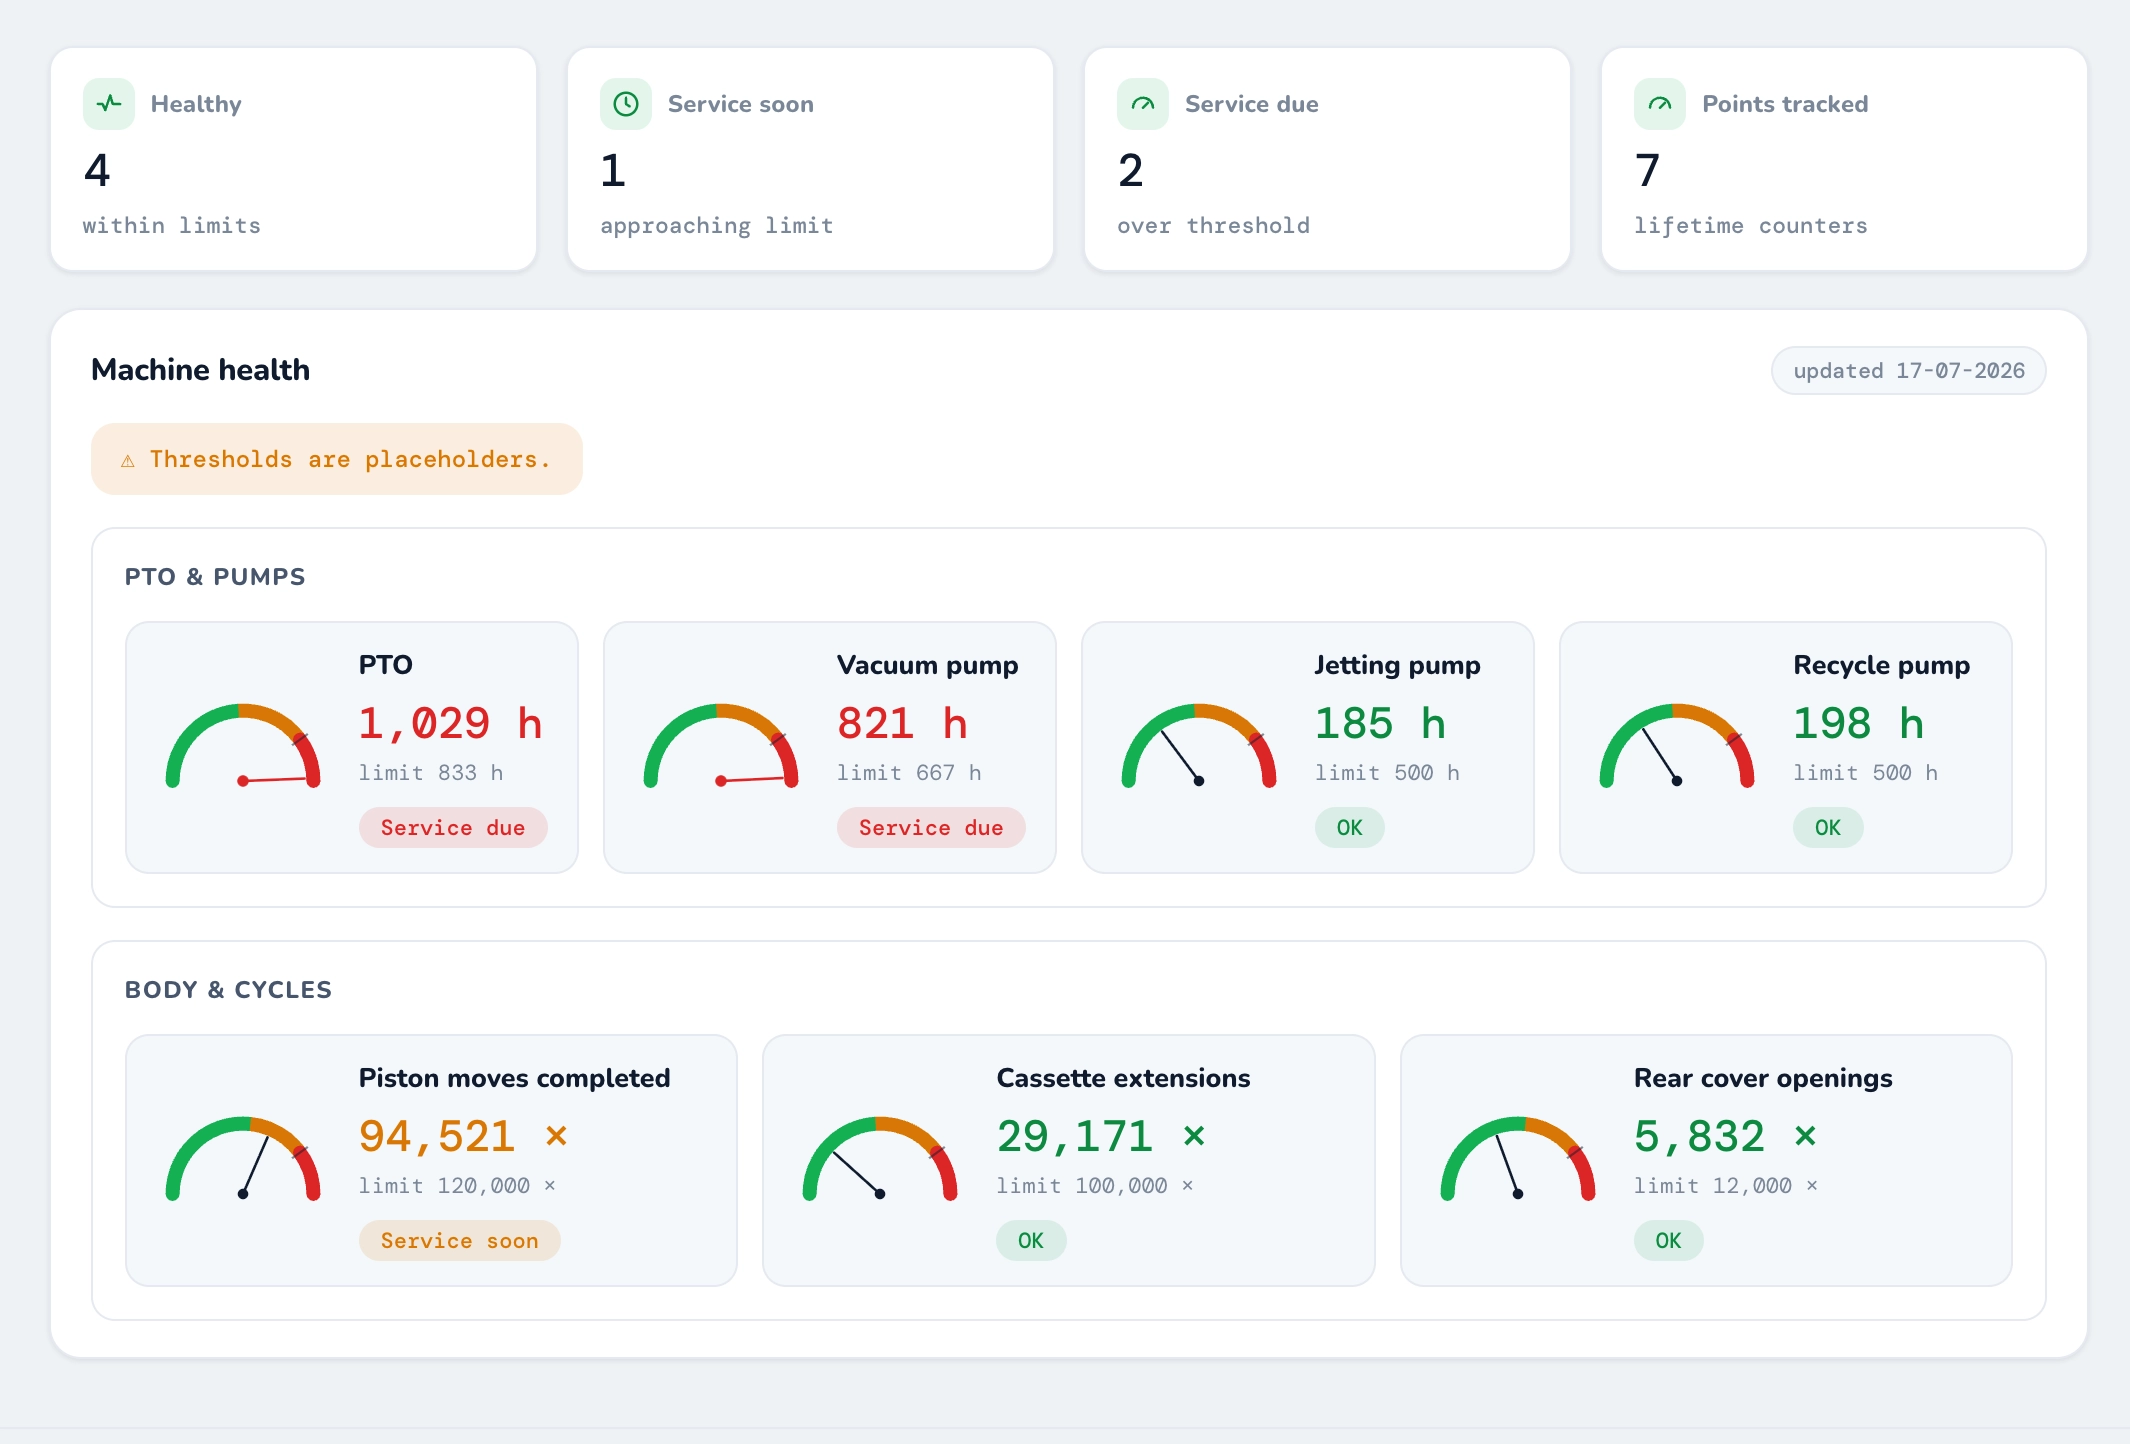Viewport: 2130px width, 1444px height.
Task: Click the BODY & CYCLES section header
Action: 228,990
